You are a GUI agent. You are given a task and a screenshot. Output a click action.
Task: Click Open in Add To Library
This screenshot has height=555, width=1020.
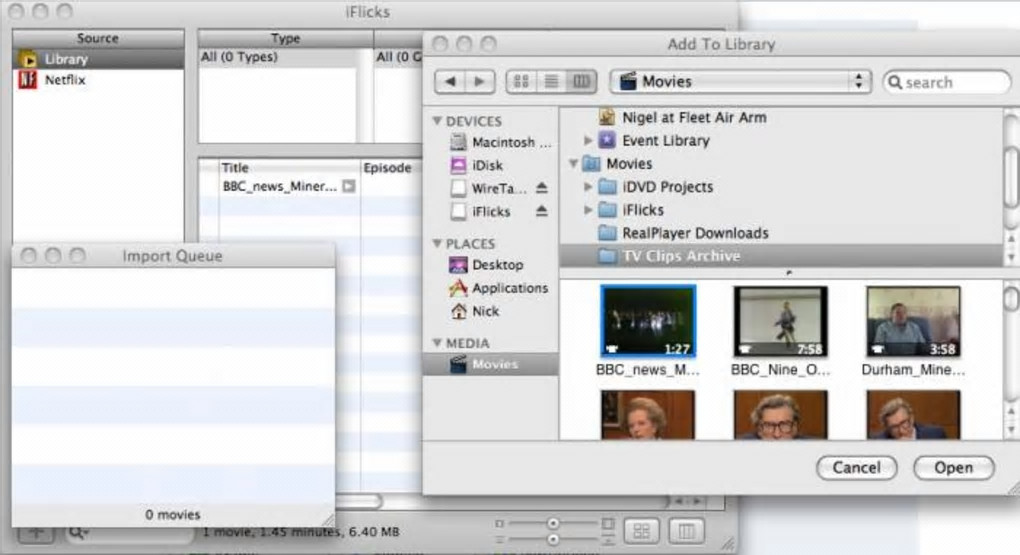[954, 468]
